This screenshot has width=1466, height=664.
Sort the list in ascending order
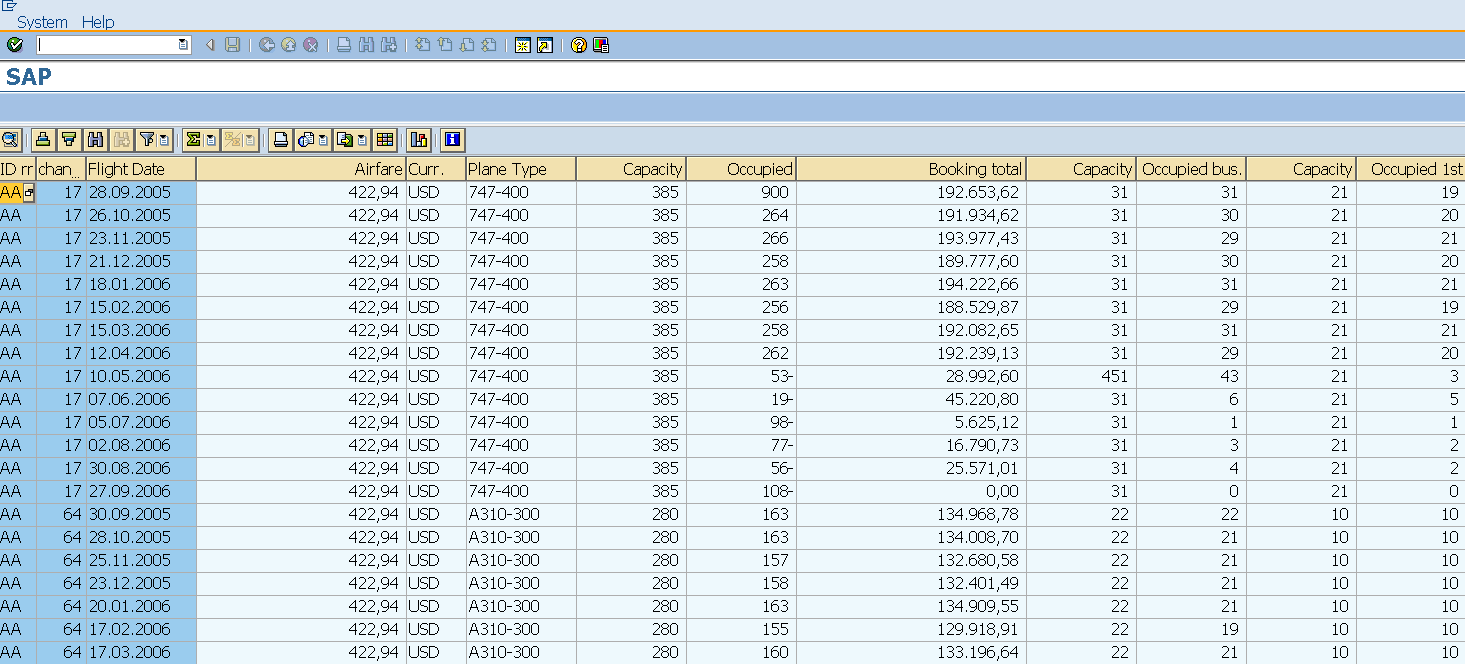(x=42, y=140)
